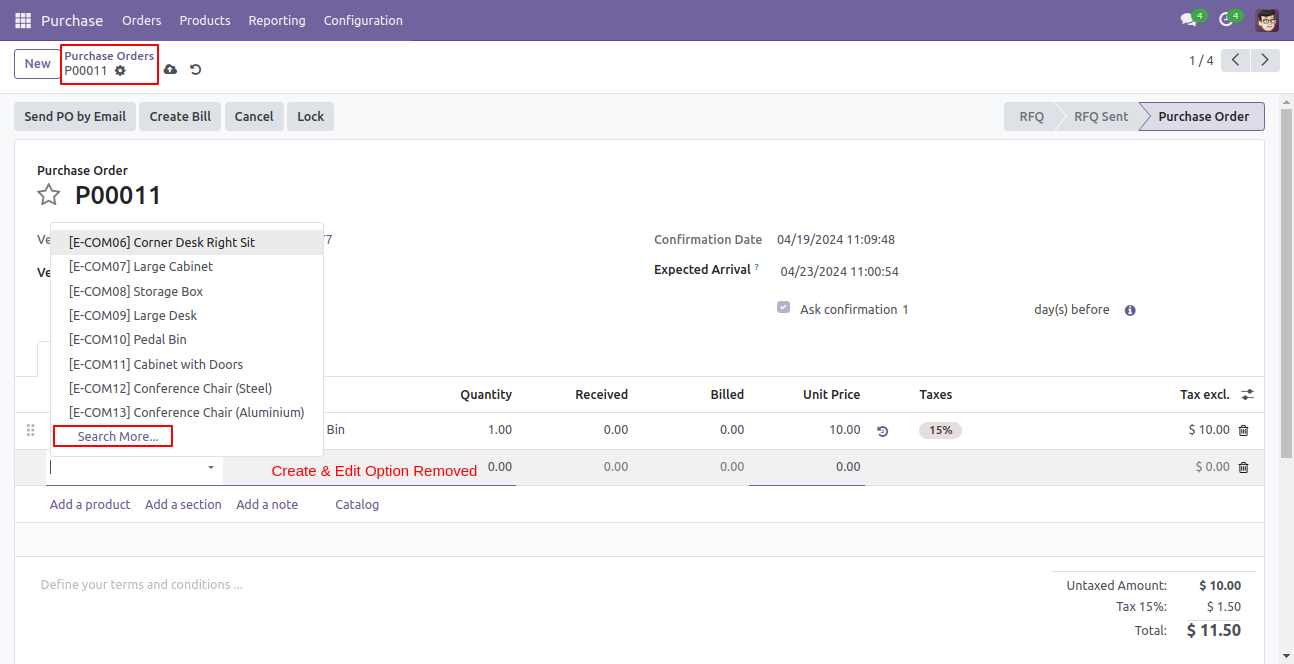Click the Purchase Order status stage
Screen dimensions: 1294x664
click(1203, 117)
